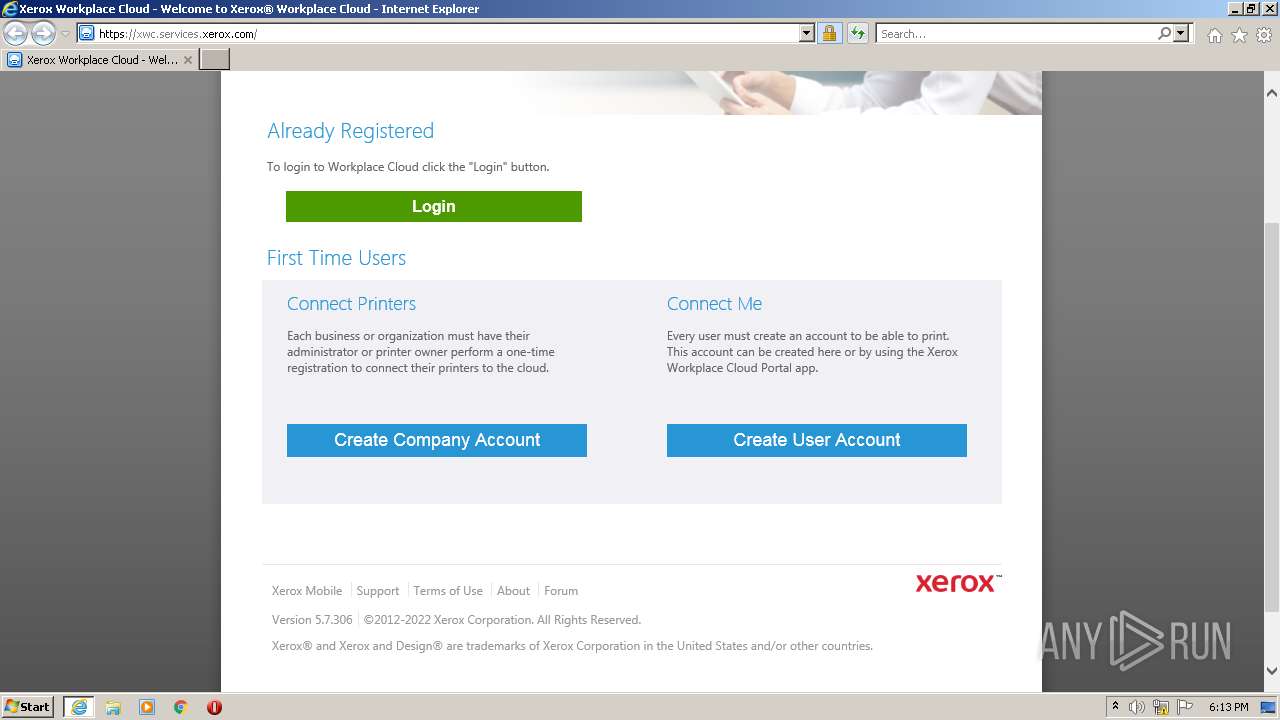Close the Xerox Workplace Cloud tab
The image size is (1280, 720).
coord(187,60)
